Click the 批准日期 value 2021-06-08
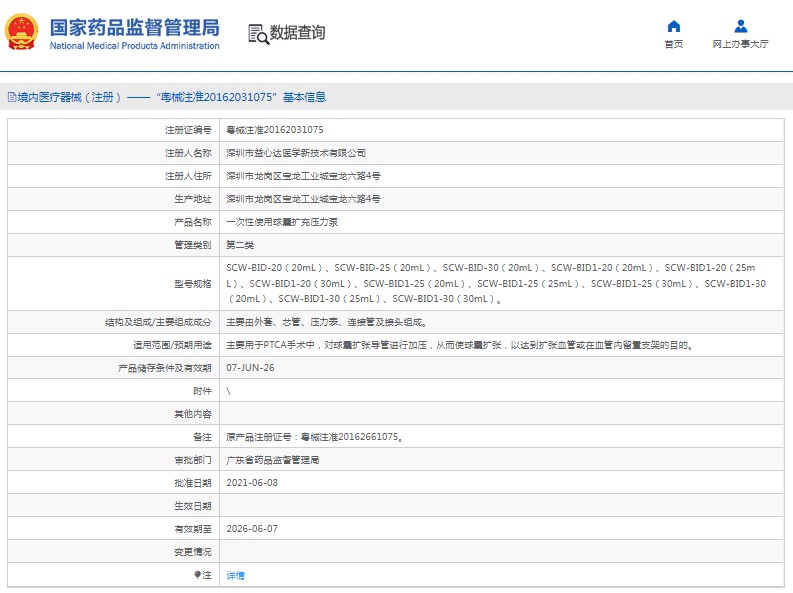The height and width of the screenshot is (593, 793). pos(252,482)
